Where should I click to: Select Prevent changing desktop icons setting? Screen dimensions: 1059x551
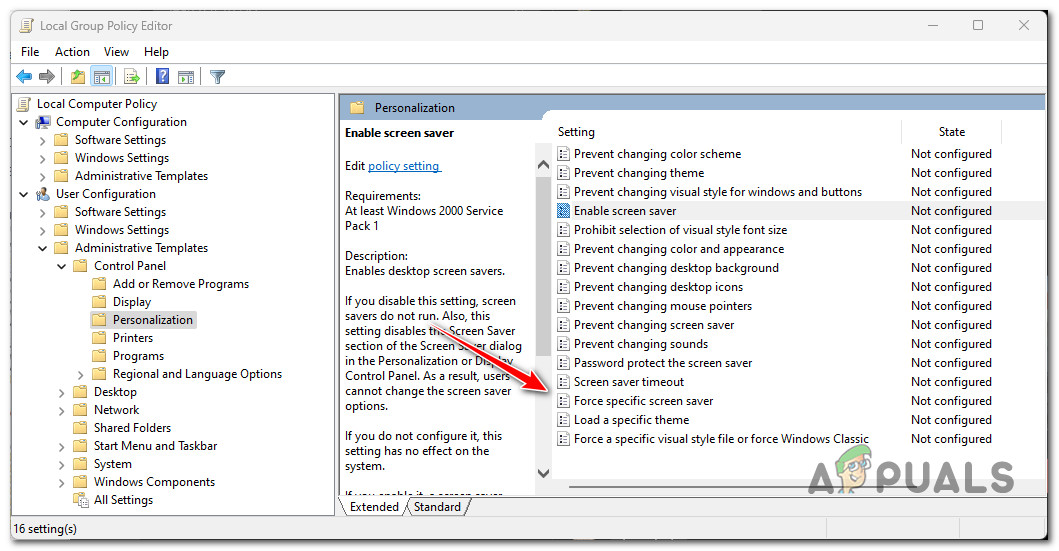coord(658,288)
